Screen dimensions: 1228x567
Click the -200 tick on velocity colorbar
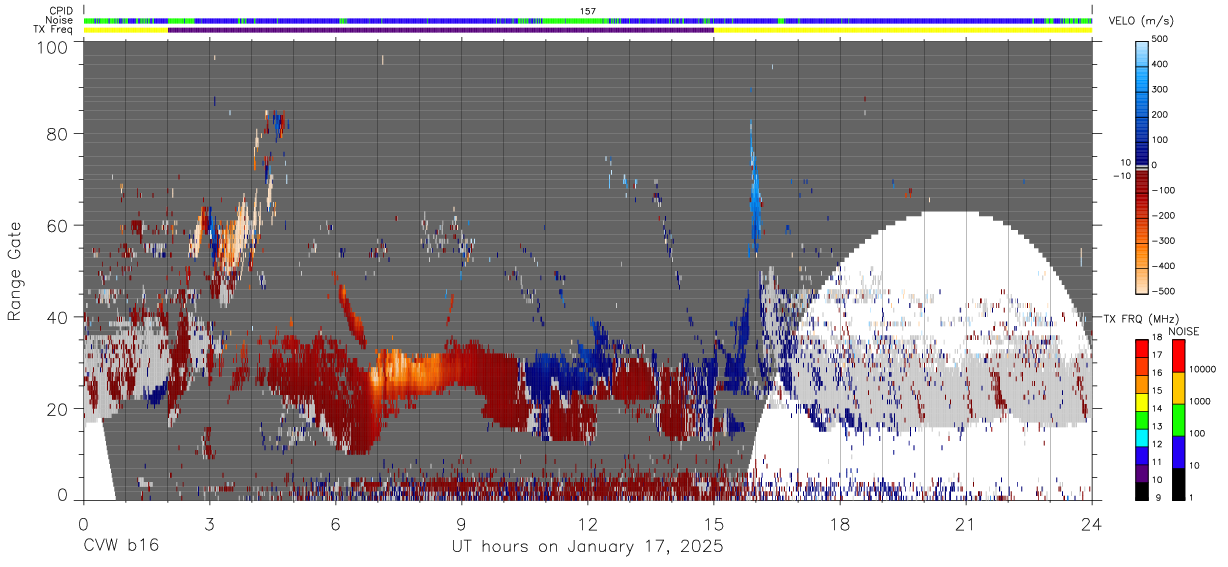[1163, 215]
